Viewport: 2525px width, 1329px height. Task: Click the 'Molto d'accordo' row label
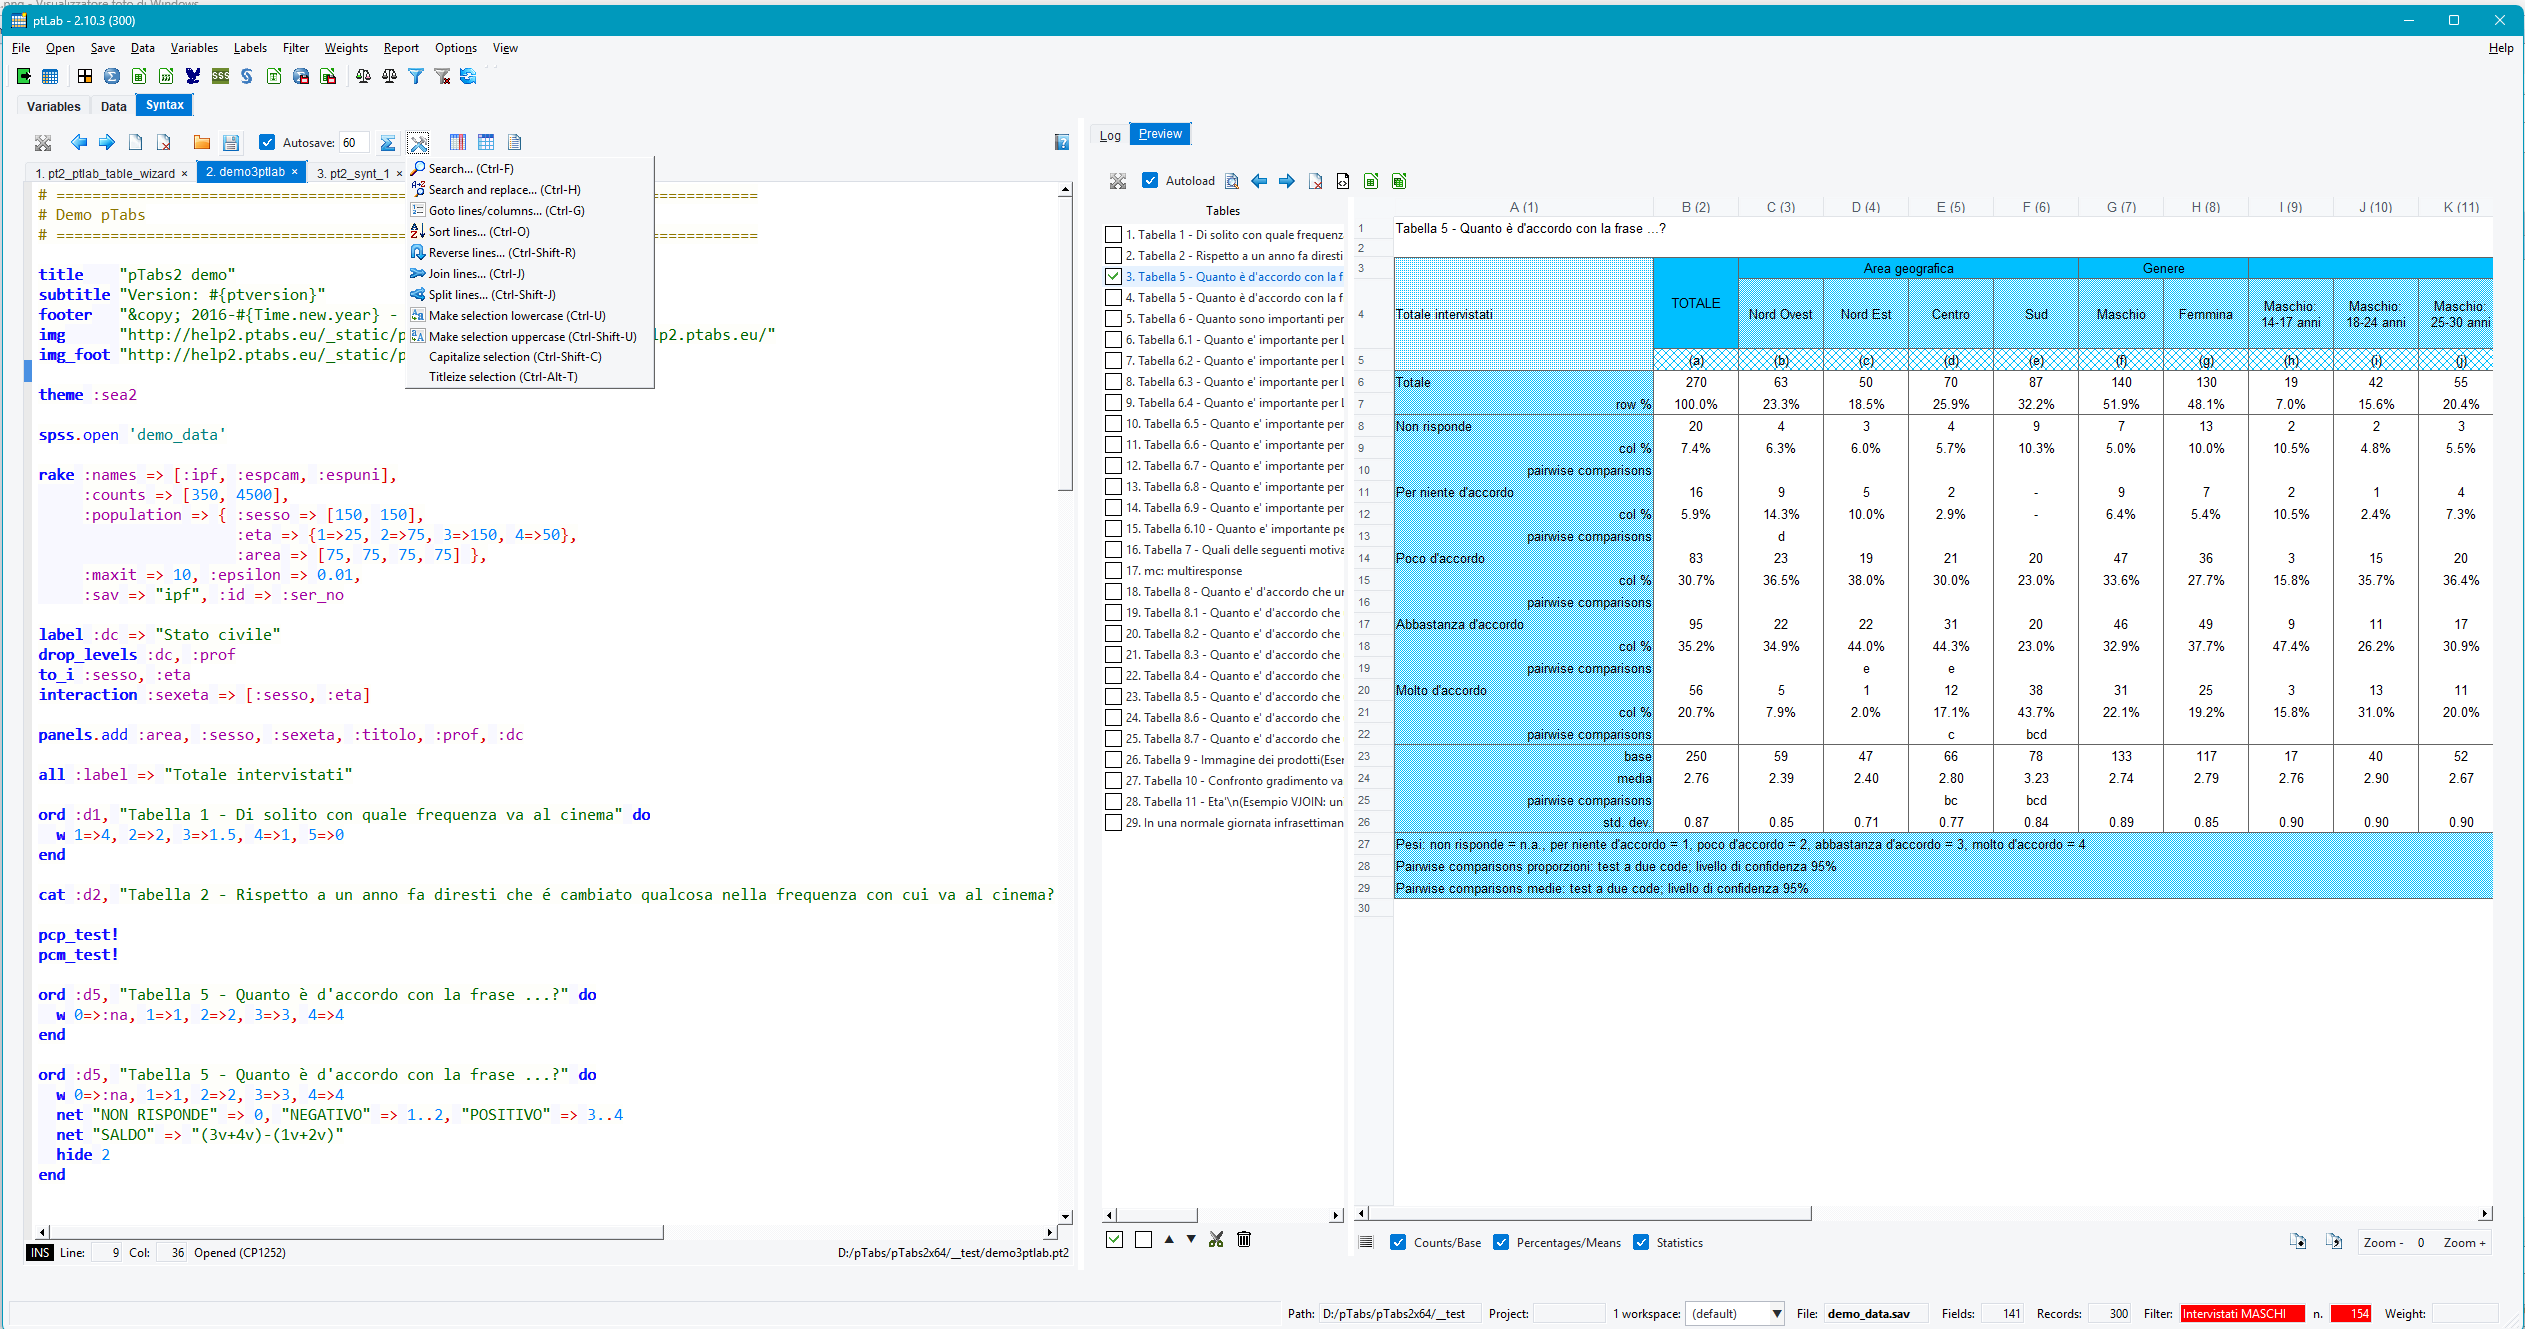(x=1441, y=690)
